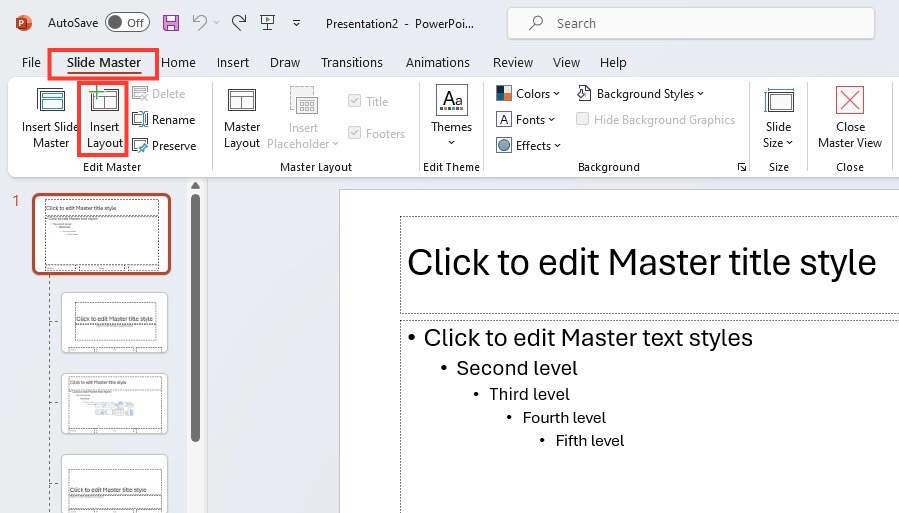Expand the Background Styles dropdown
899x513 pixels.
pyautogui.click(x=640, y=93)
